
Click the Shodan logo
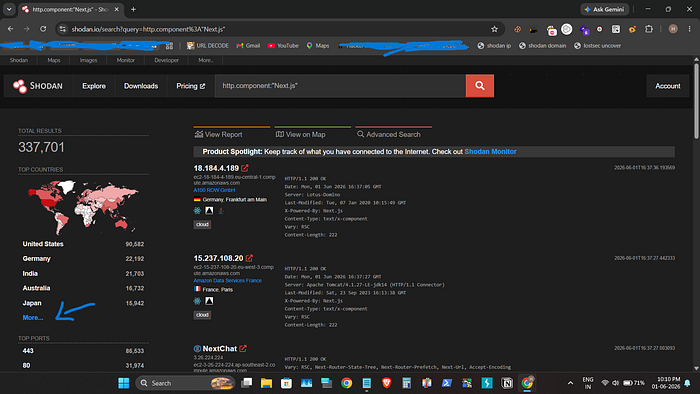click(38, 86)
